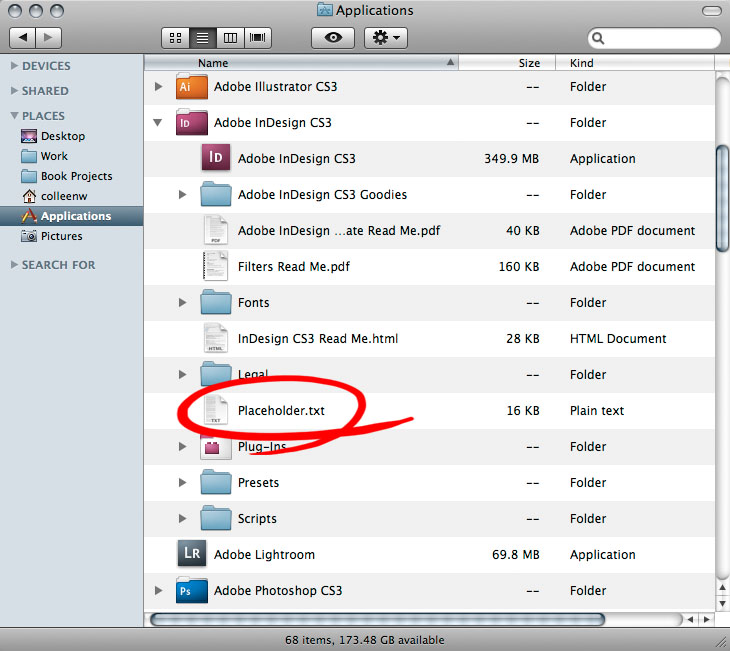Expand the Adobe Illustrator CS3 folder
Image resolution: width=730 pixels, height=651 pixels.
click(x=158, y=86)
